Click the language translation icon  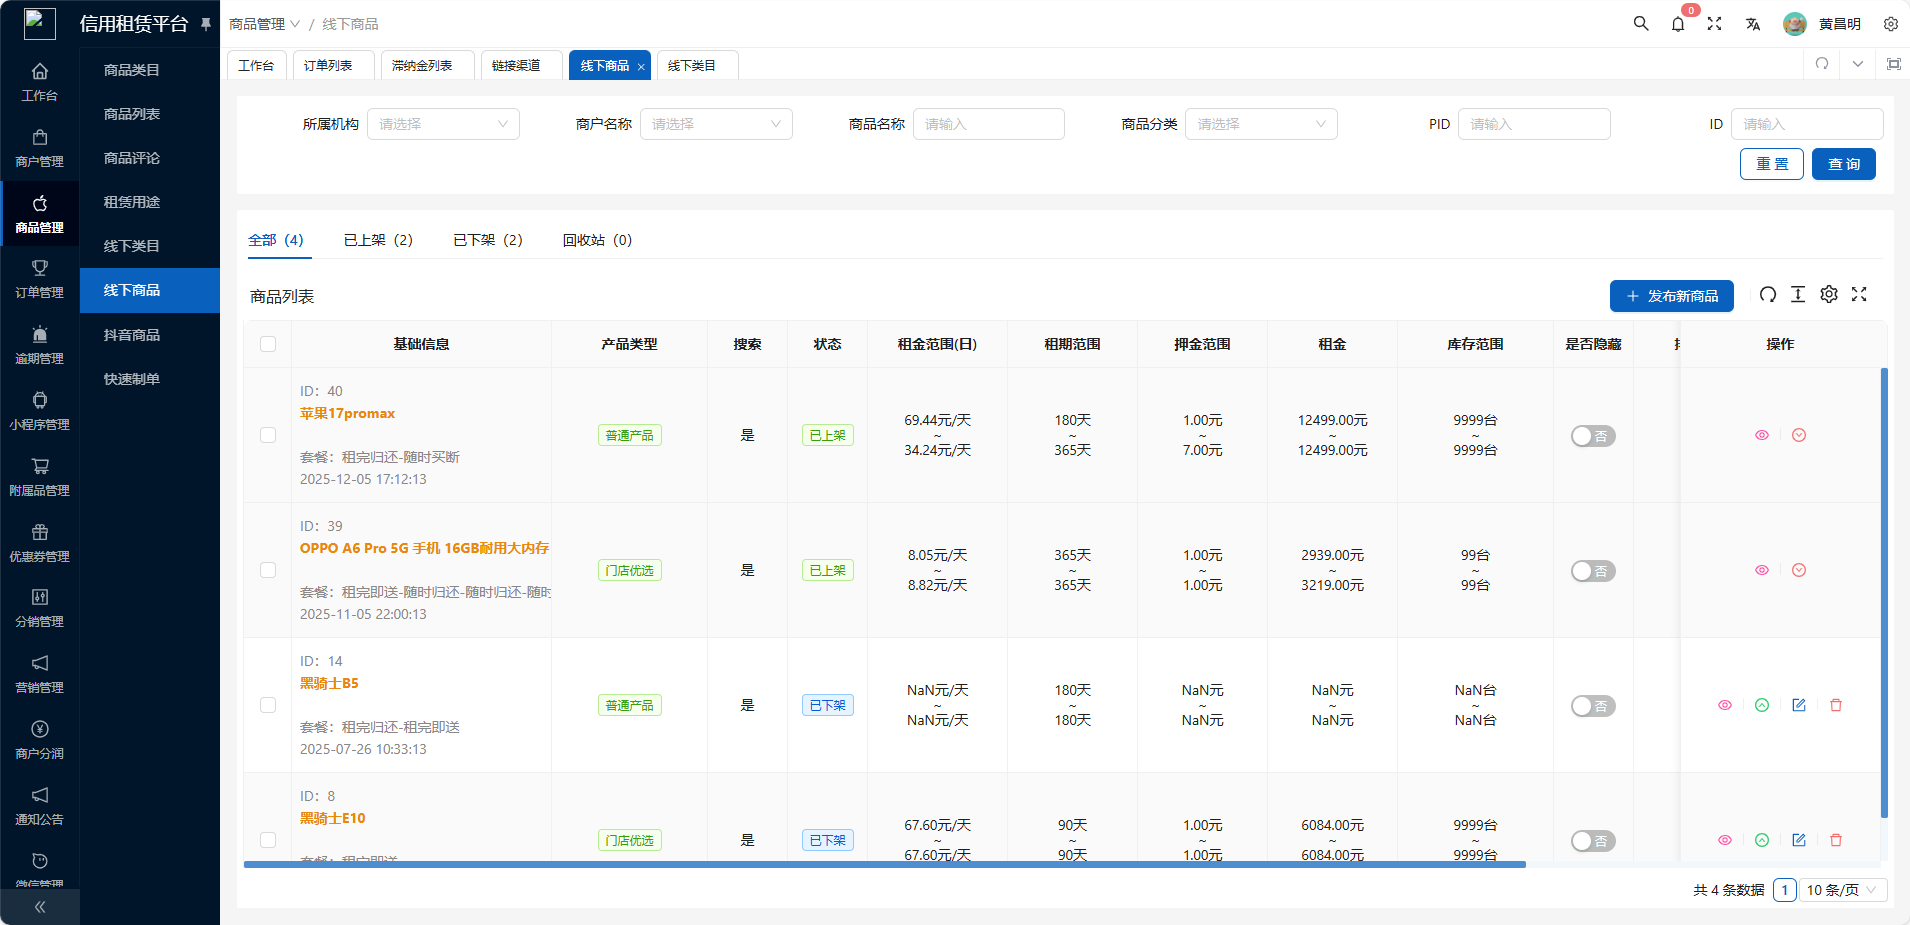click(x=1753, y=24)
